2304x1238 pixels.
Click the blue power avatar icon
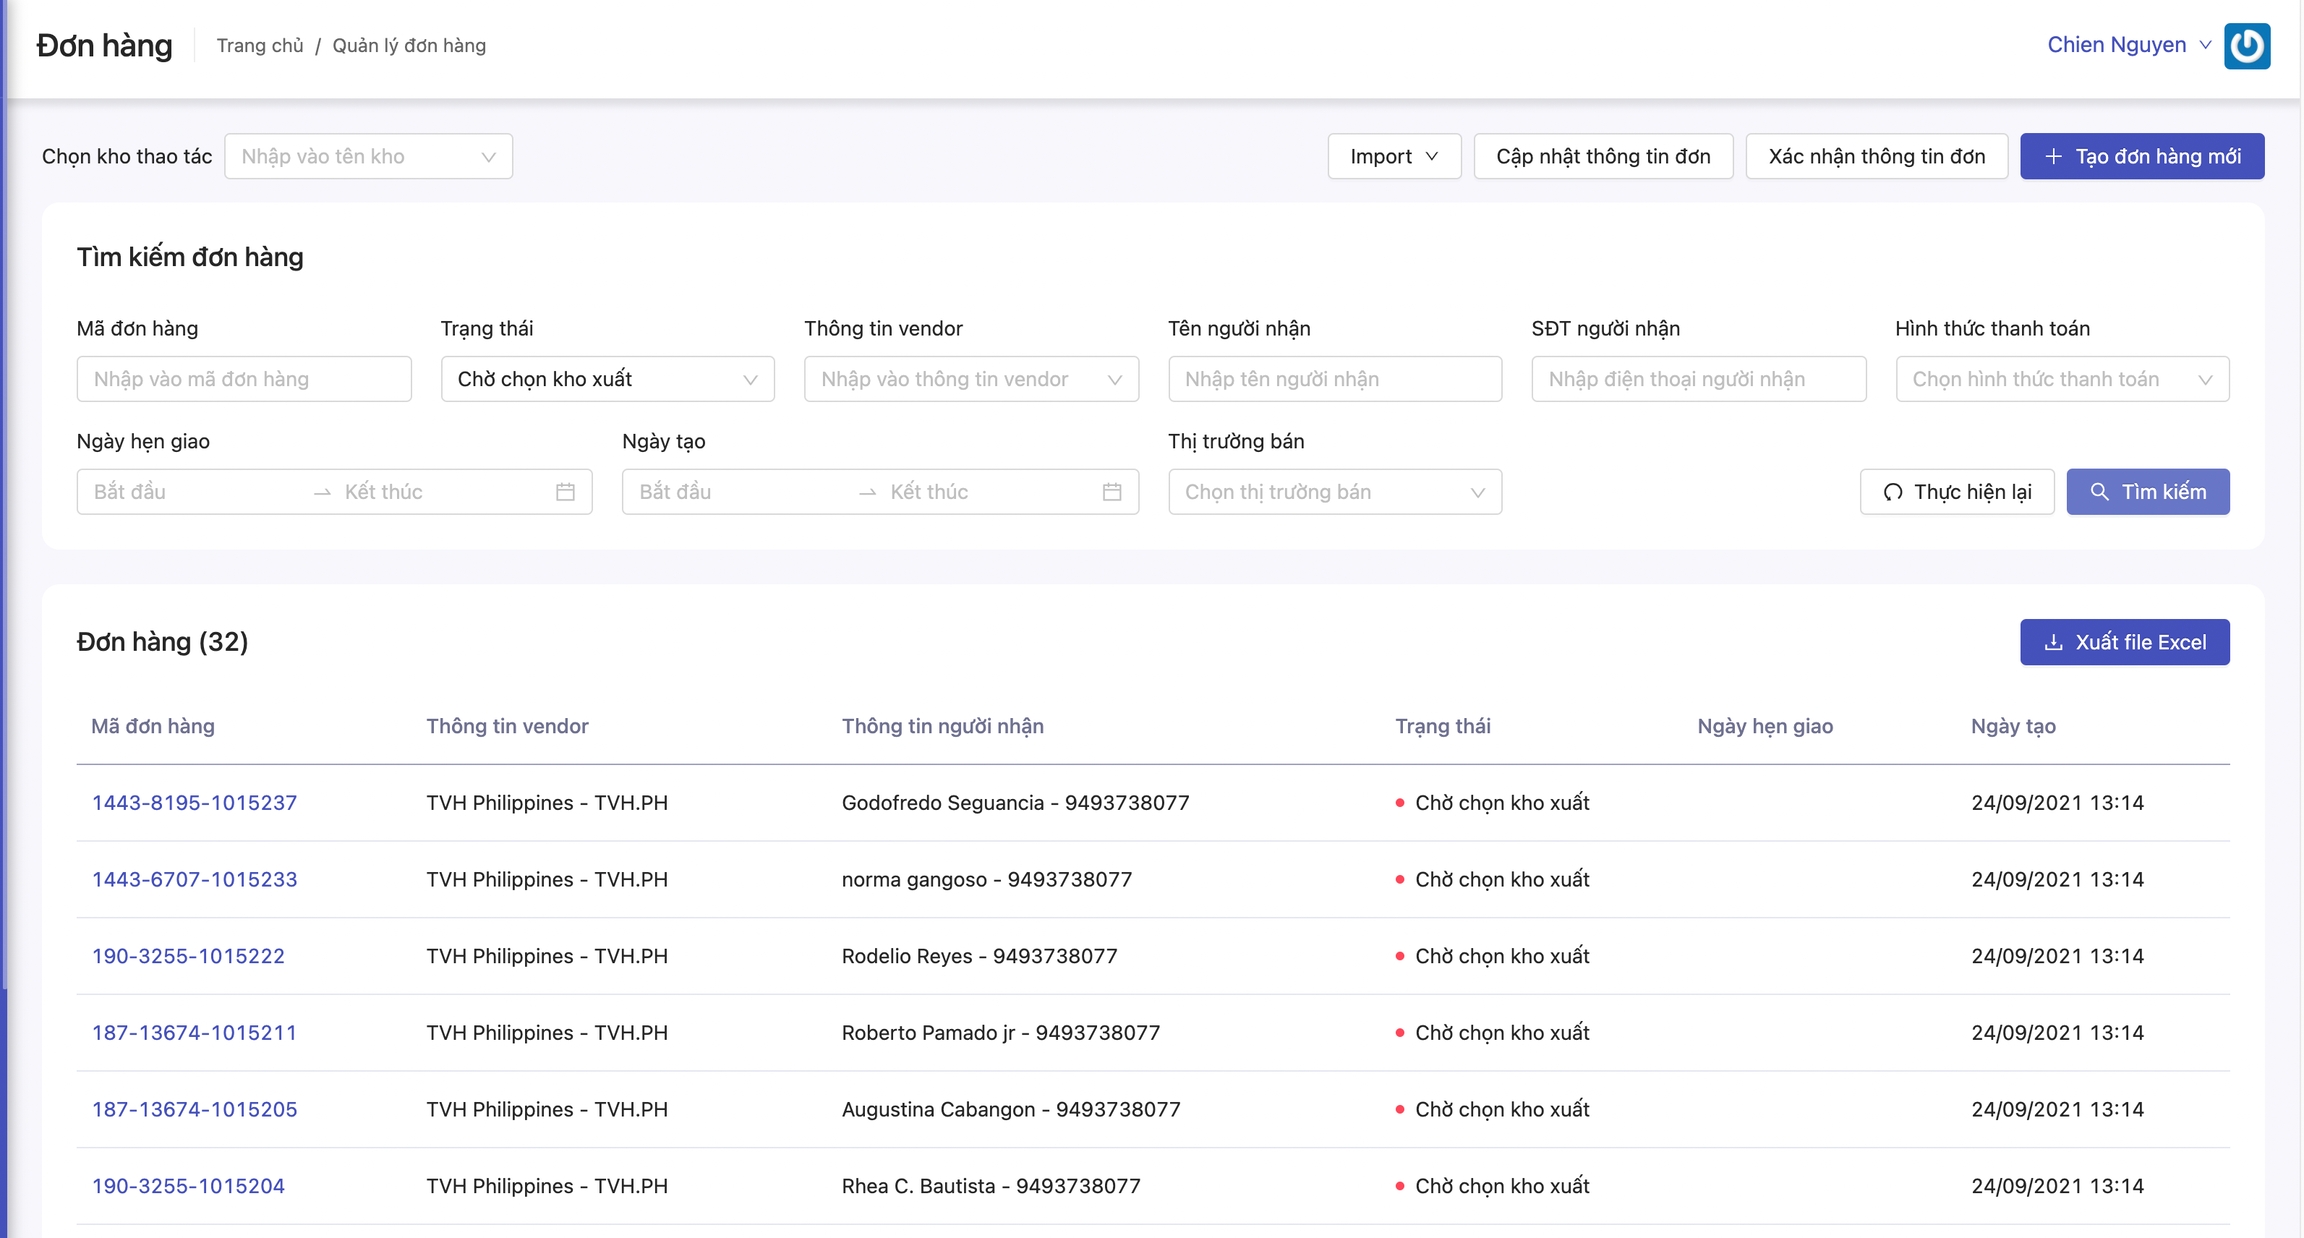coord(2246,46)
